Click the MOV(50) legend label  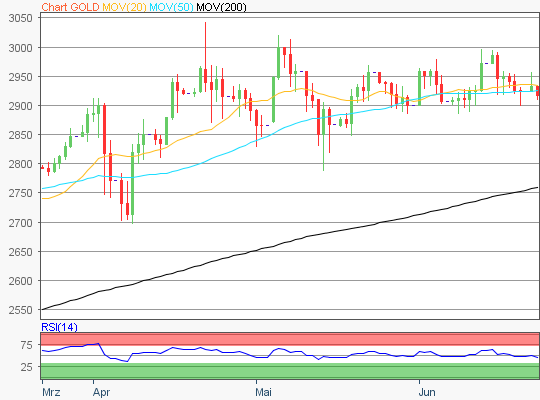pyautogui.click(x=171, y=7)
